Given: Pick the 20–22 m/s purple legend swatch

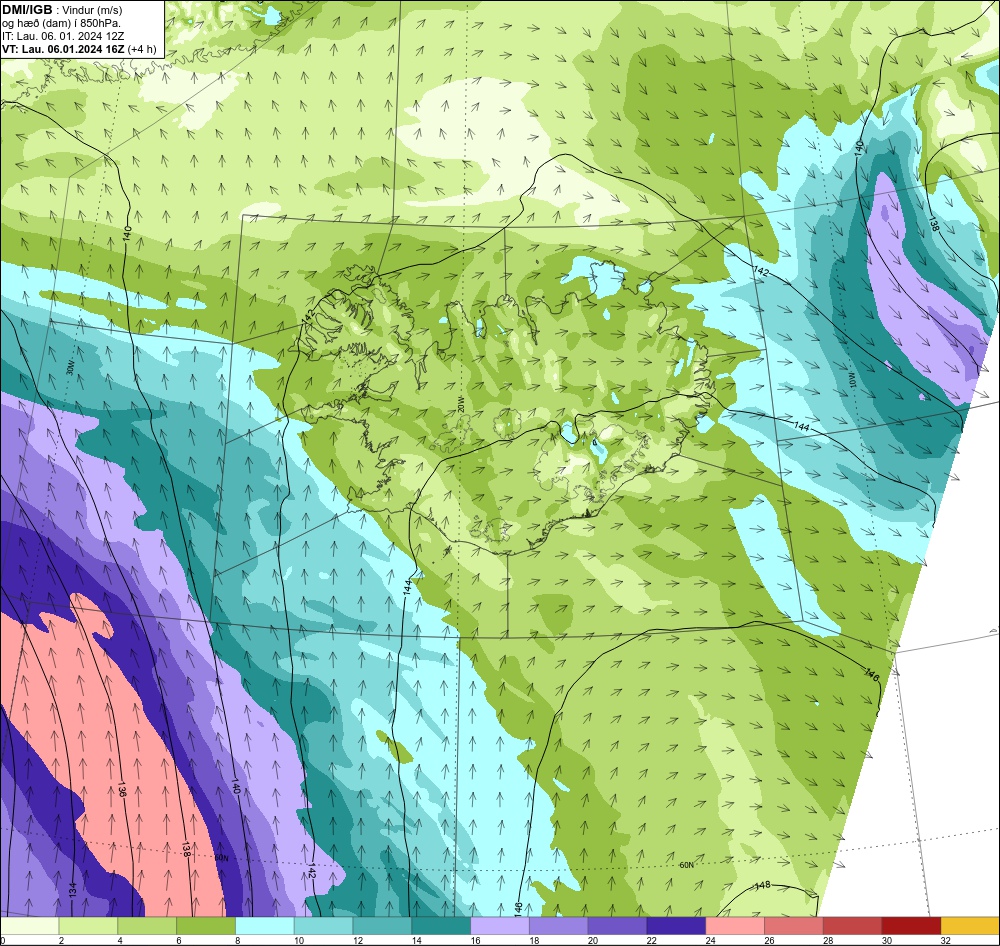Looking at the screenshot, I should (x=617, y=926).
